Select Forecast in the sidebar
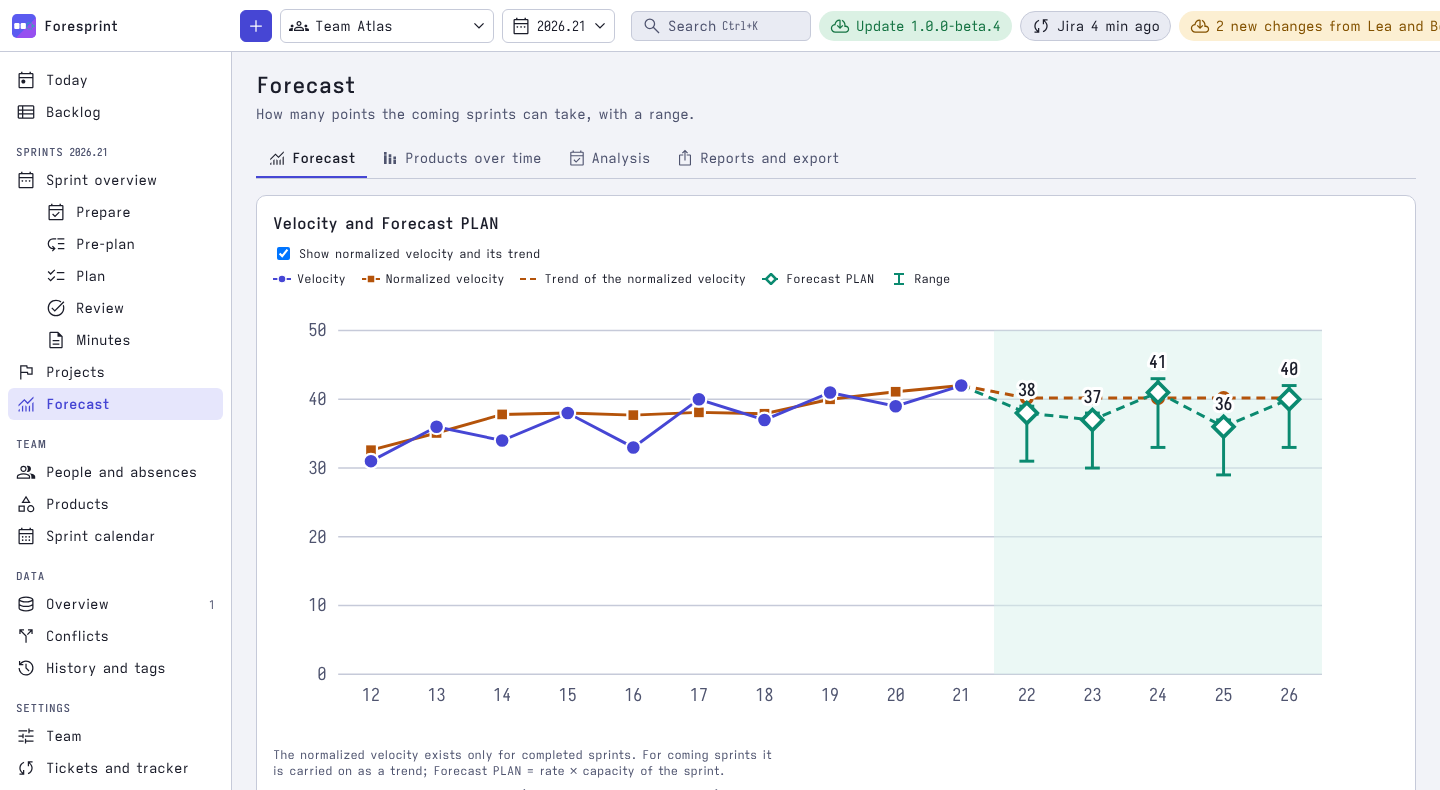This screenshot has width=1440, height=790. (x=116, y=404)
